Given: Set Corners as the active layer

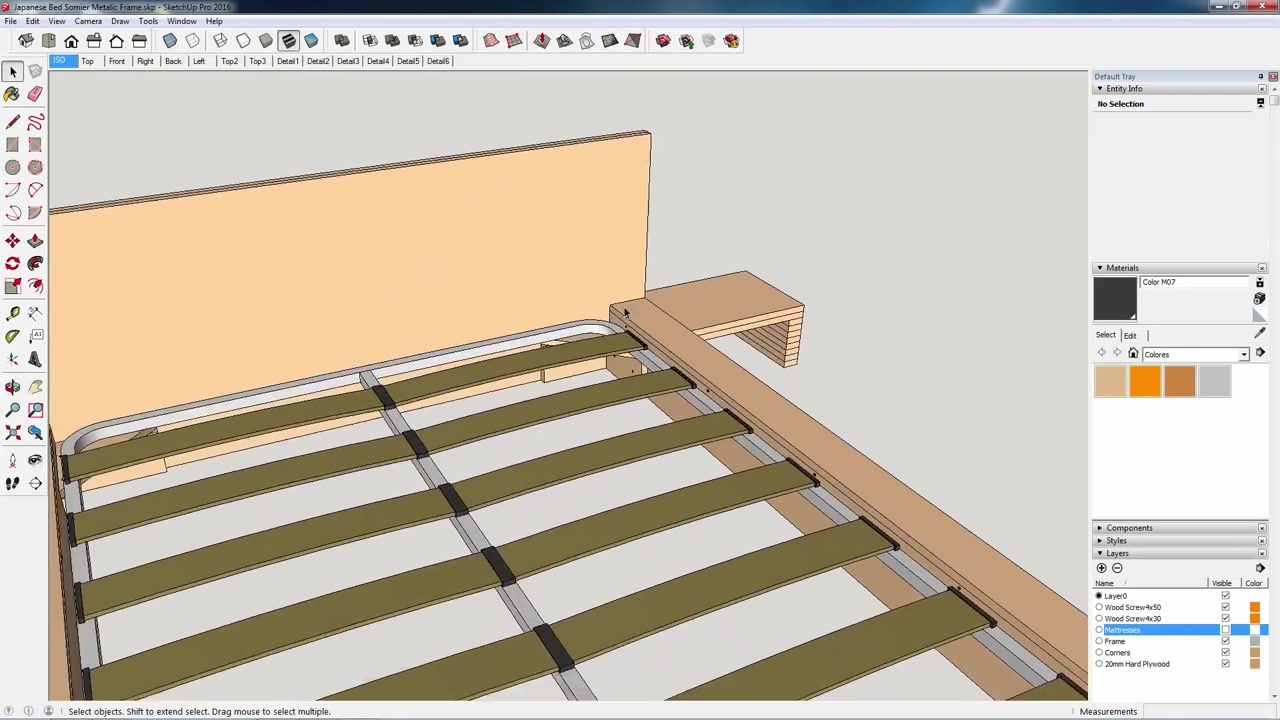Looking at the screenshot, I should 1099,653.
